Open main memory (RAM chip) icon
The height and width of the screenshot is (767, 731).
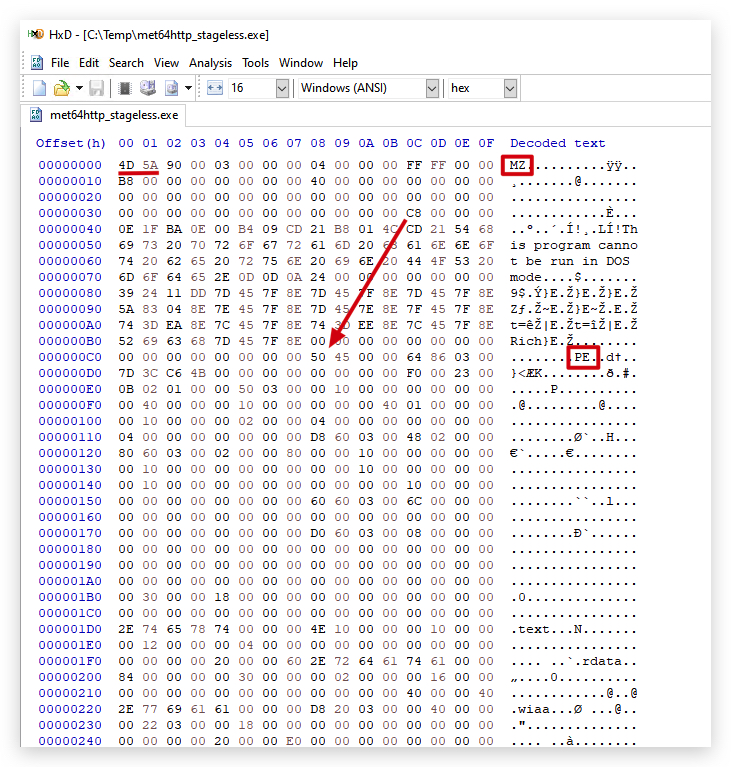coord(125,88)
